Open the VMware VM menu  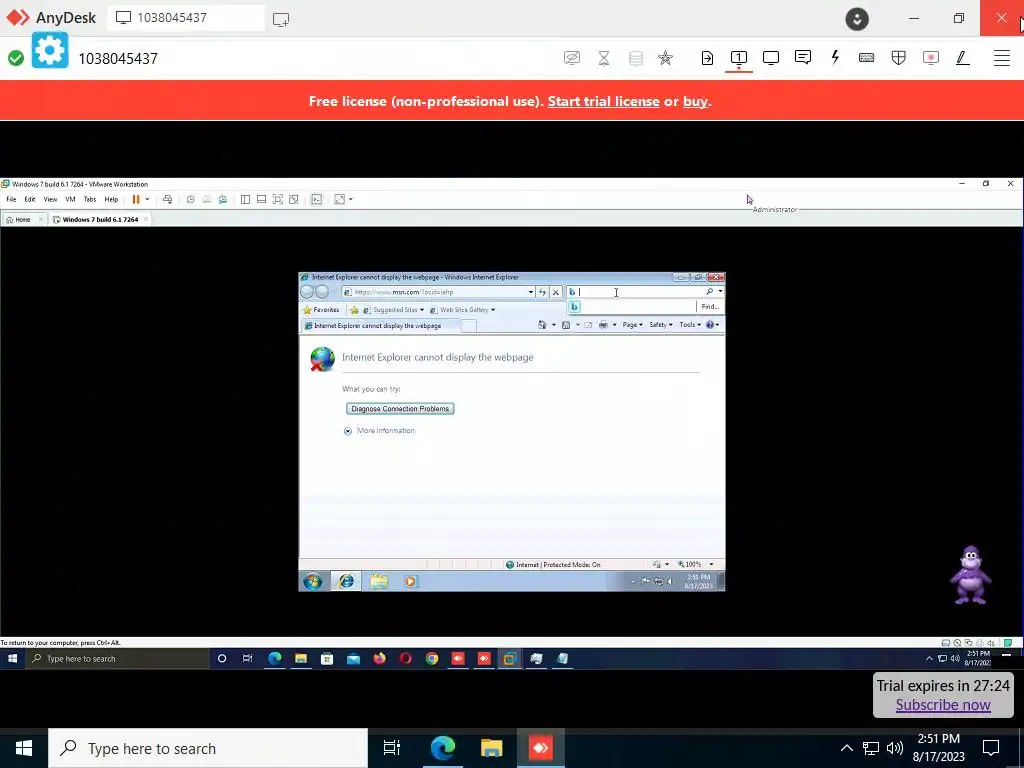pos(71,199)
